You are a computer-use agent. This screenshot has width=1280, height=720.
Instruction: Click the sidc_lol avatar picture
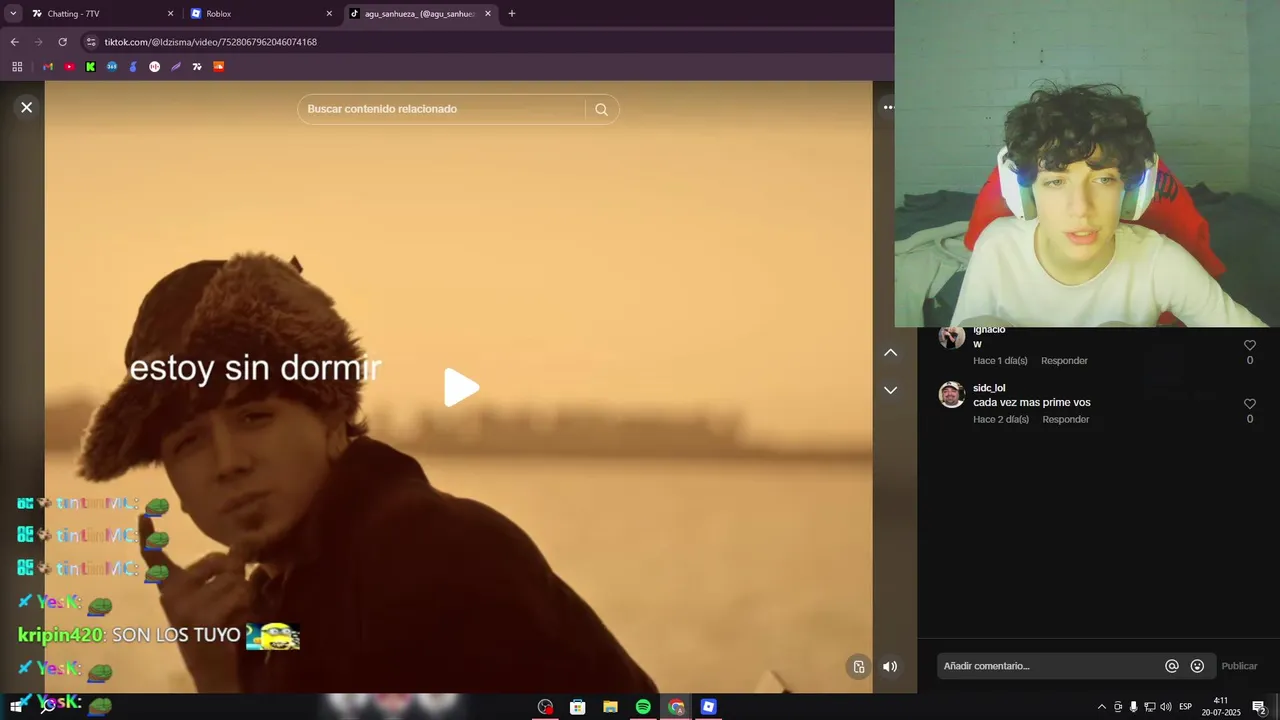click(x=951, y=395)
